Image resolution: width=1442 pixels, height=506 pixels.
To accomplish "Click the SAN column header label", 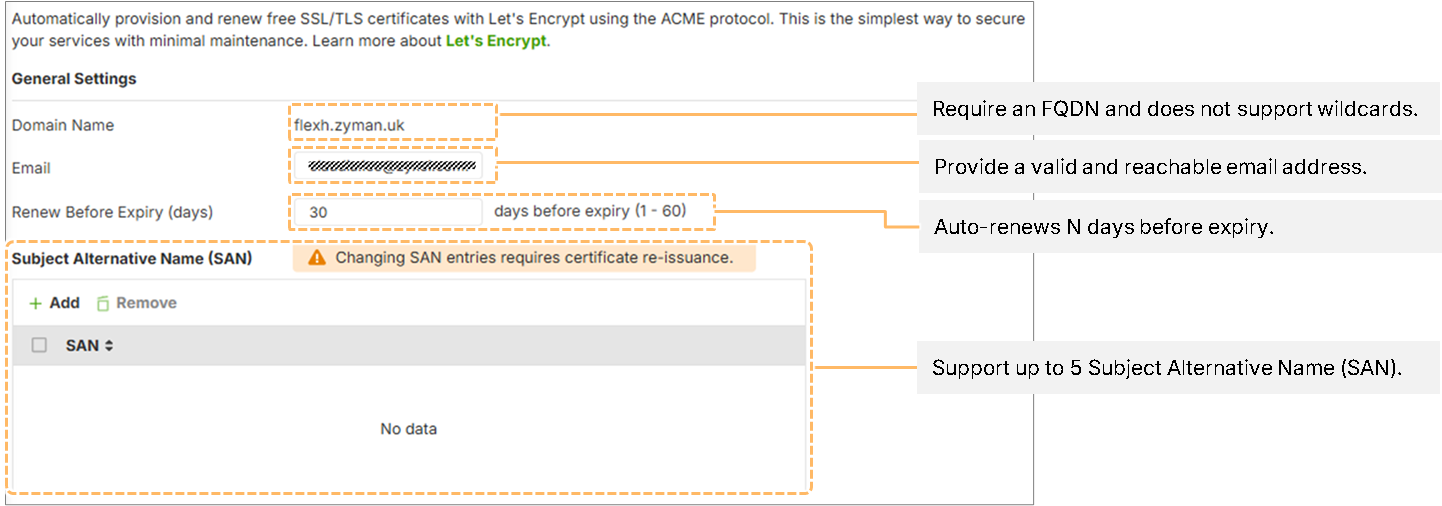I will click(x=82, y=345).
